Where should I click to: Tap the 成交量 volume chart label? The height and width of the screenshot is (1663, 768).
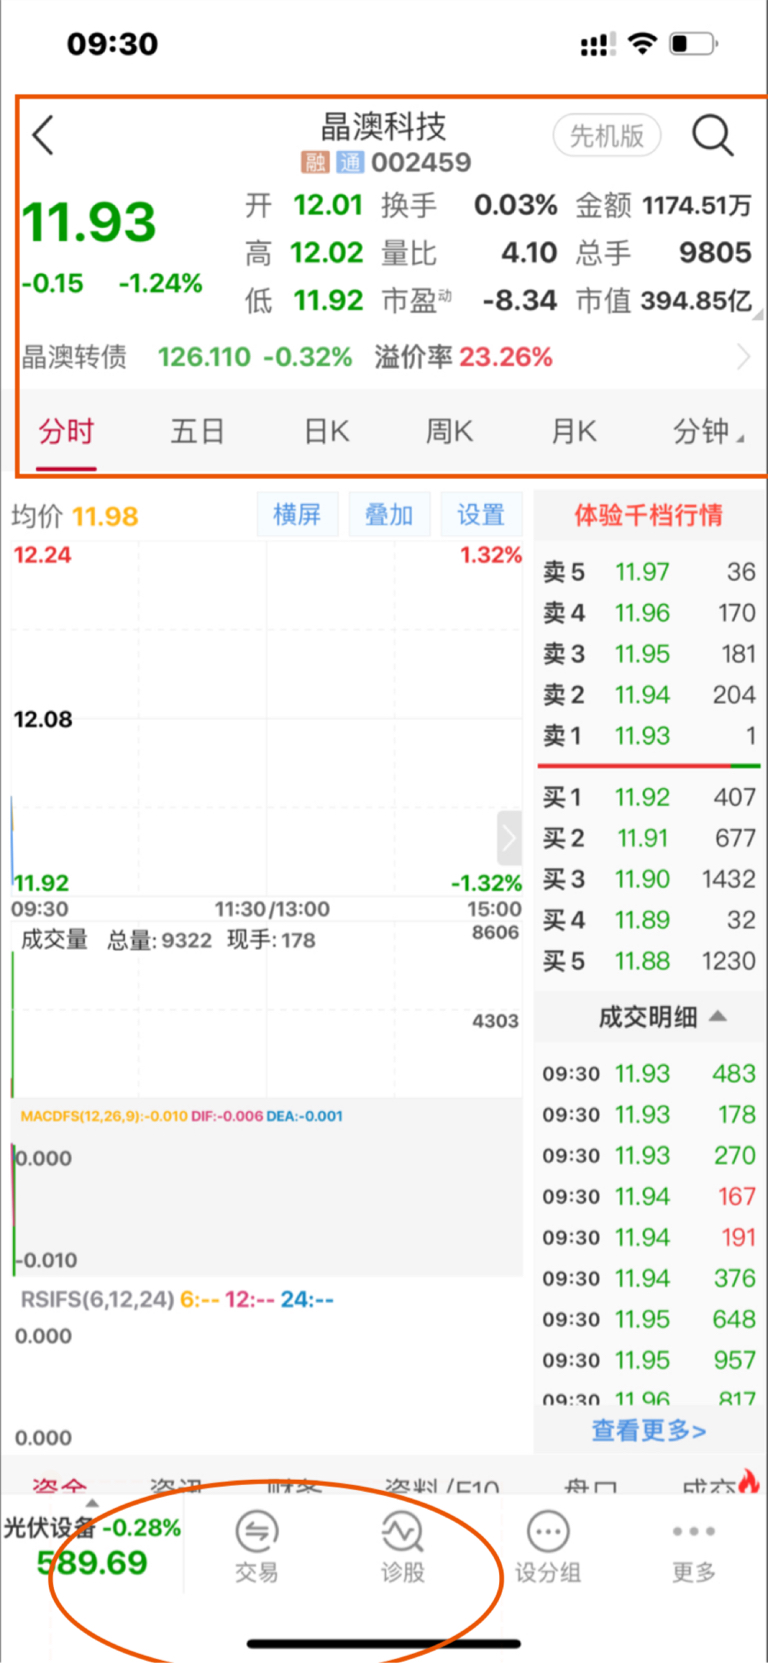(54, 940)
